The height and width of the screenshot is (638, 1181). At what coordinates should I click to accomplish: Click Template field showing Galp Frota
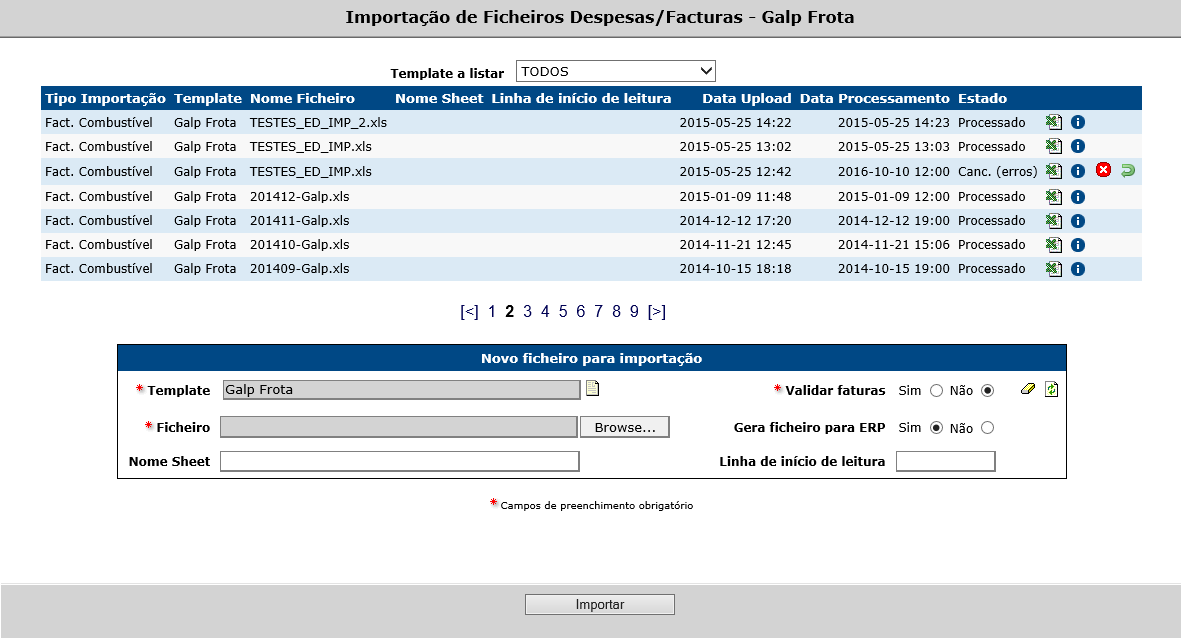[x=401, y=389]
